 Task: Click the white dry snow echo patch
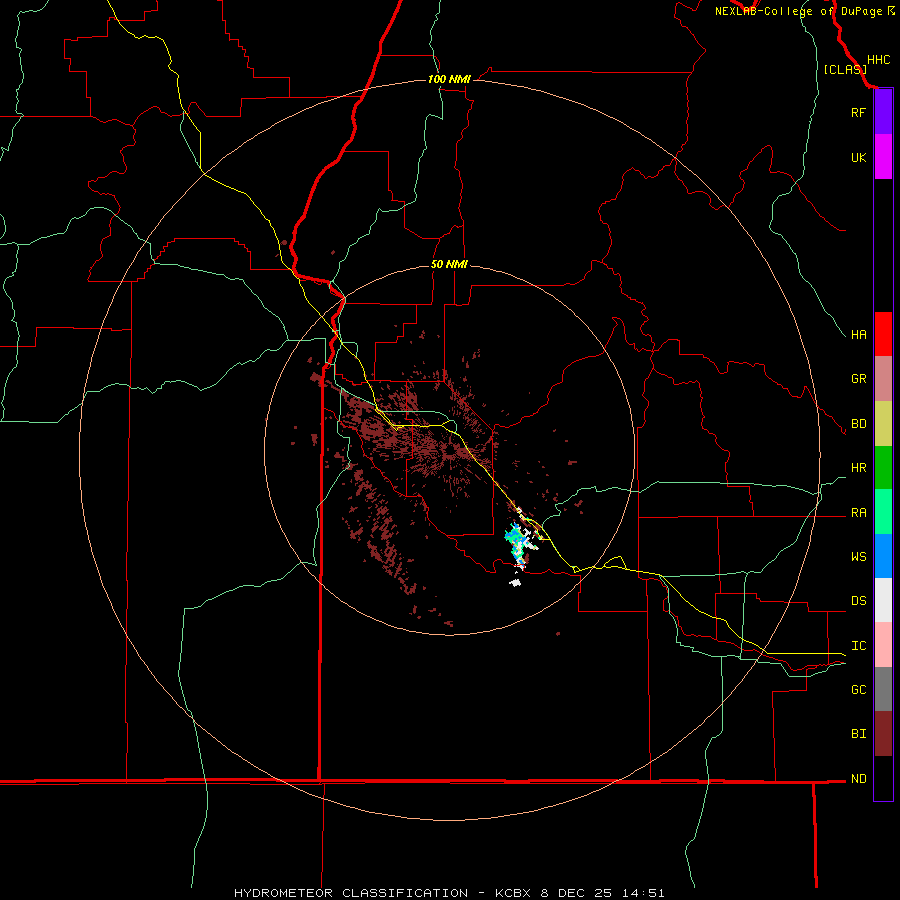tap(515, 583)
